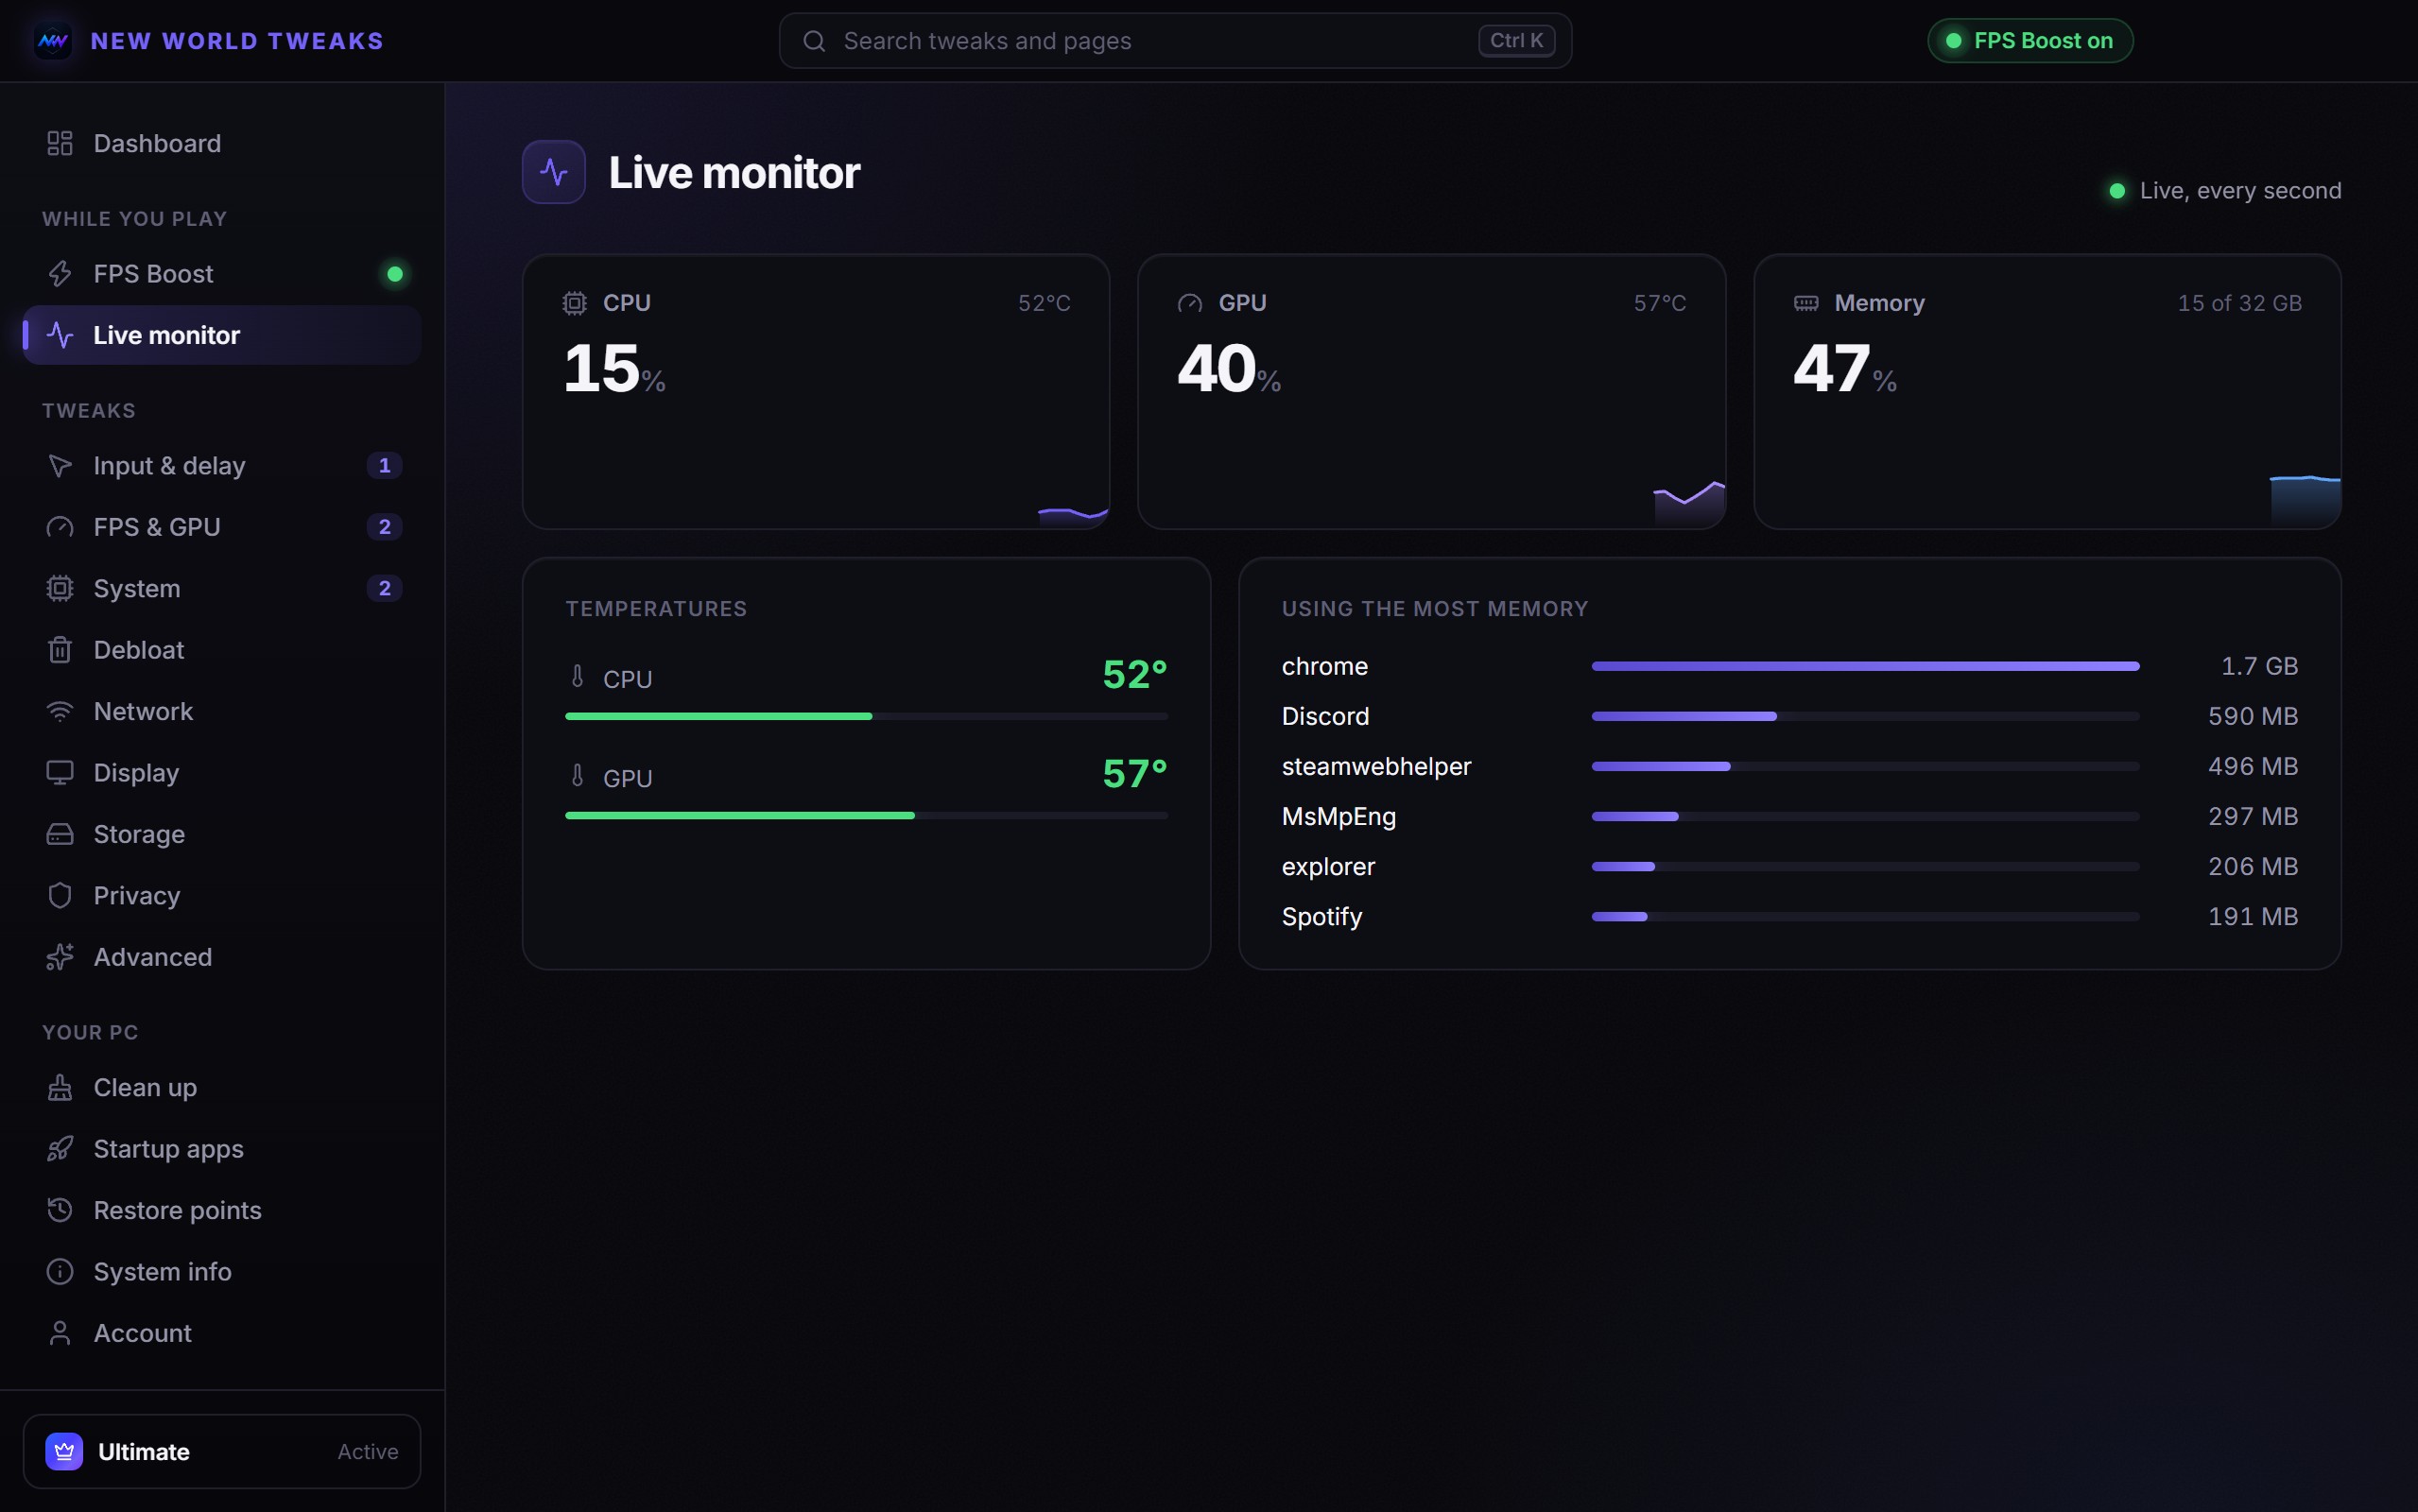Click the Spotify process name
Screen dimensions: 2418x1512
point(1322,916)
